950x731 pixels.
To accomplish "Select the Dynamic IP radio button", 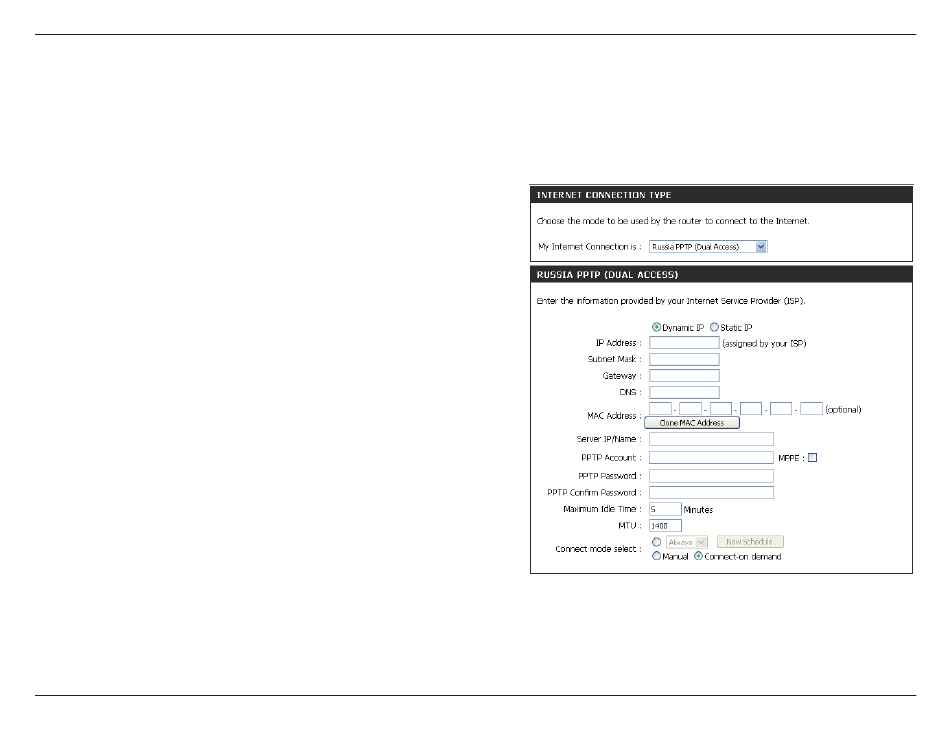I will point(656,327).
